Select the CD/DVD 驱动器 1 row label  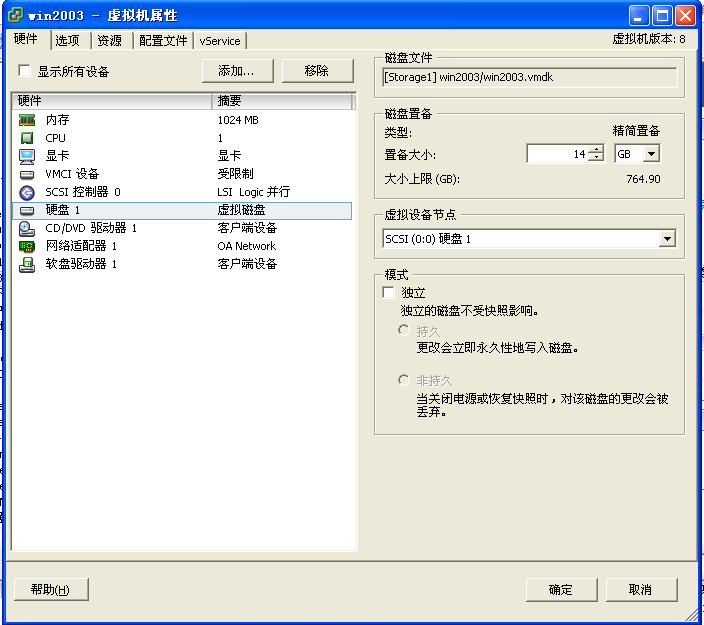(x=91, y=228)
